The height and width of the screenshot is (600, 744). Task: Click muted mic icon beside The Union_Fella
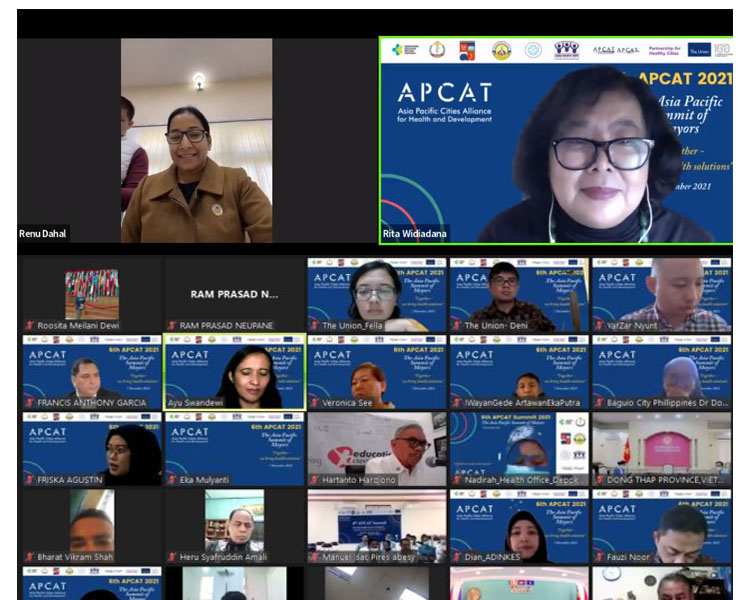click(314, 326)
